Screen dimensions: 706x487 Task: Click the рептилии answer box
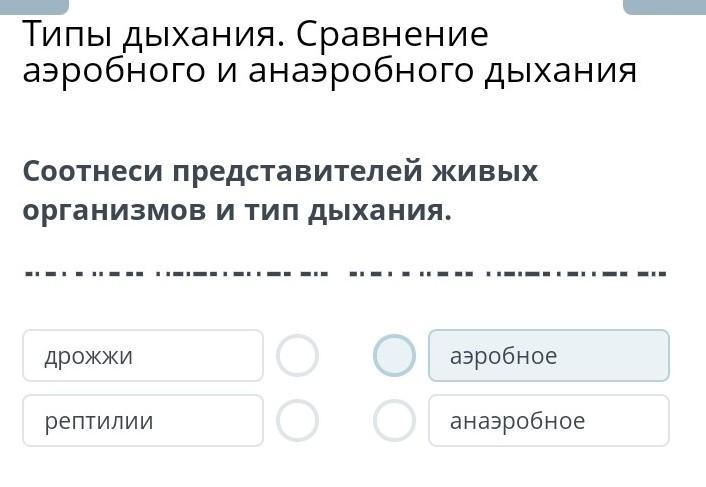pos(143,421)
